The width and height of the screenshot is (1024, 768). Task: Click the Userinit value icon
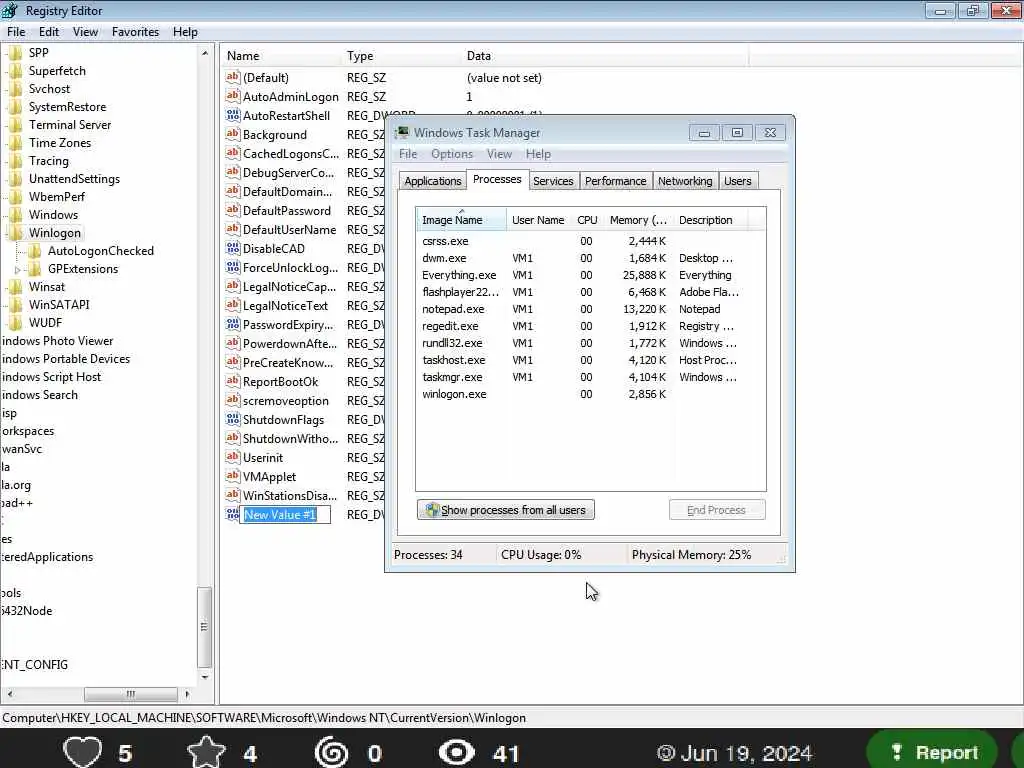(232, 456)
